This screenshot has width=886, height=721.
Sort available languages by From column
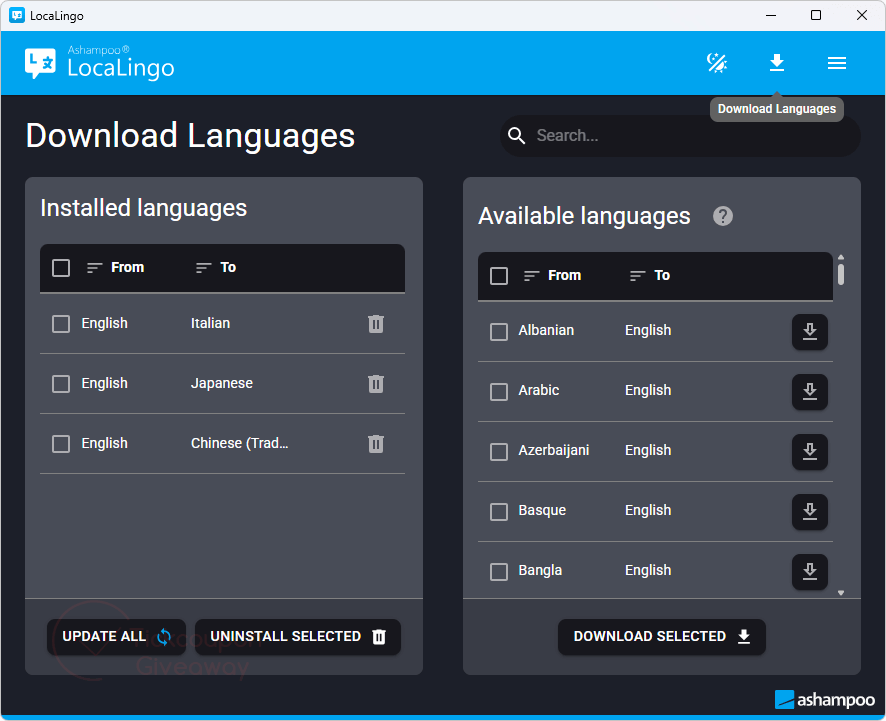tap(552, 275)
